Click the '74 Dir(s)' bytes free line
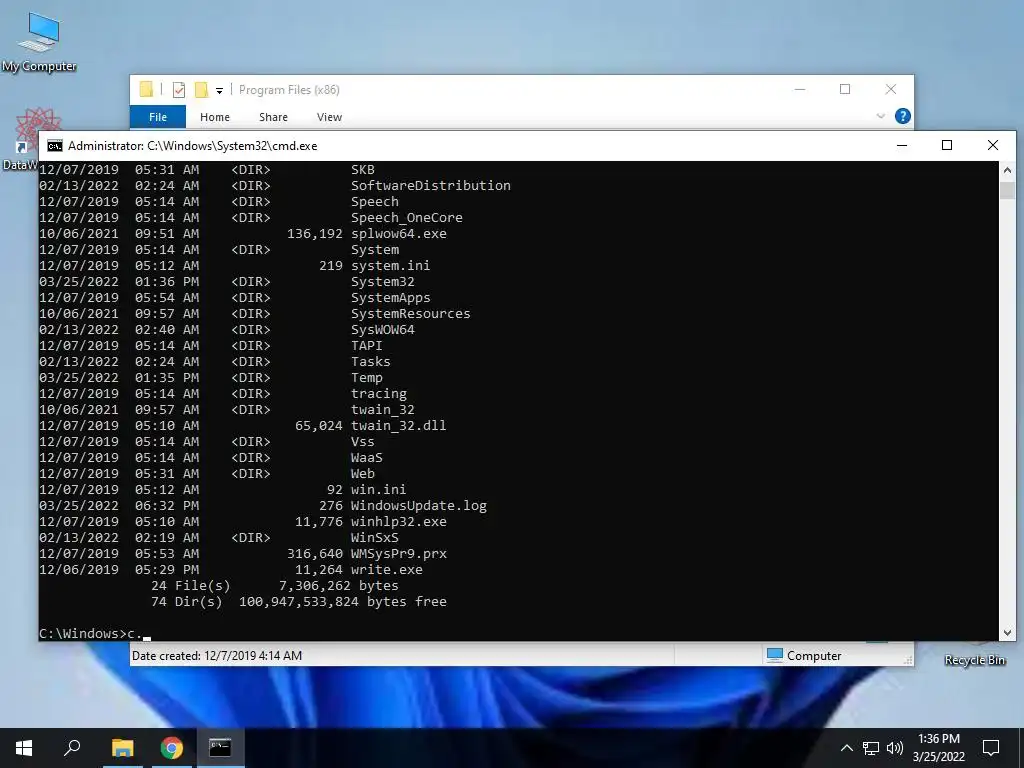1024x768 pixels. (x=298, y=601)
